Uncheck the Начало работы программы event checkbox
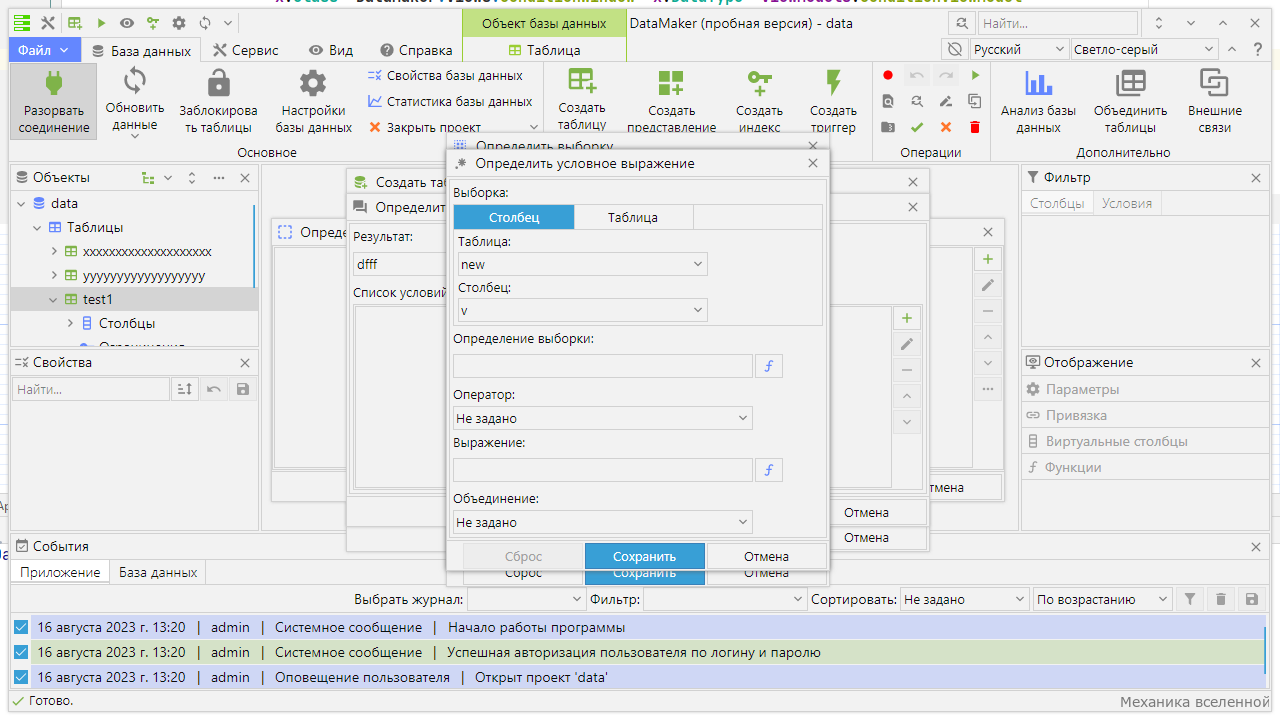The height and width of the screenshot is (720, 1280). coord(21,627)
